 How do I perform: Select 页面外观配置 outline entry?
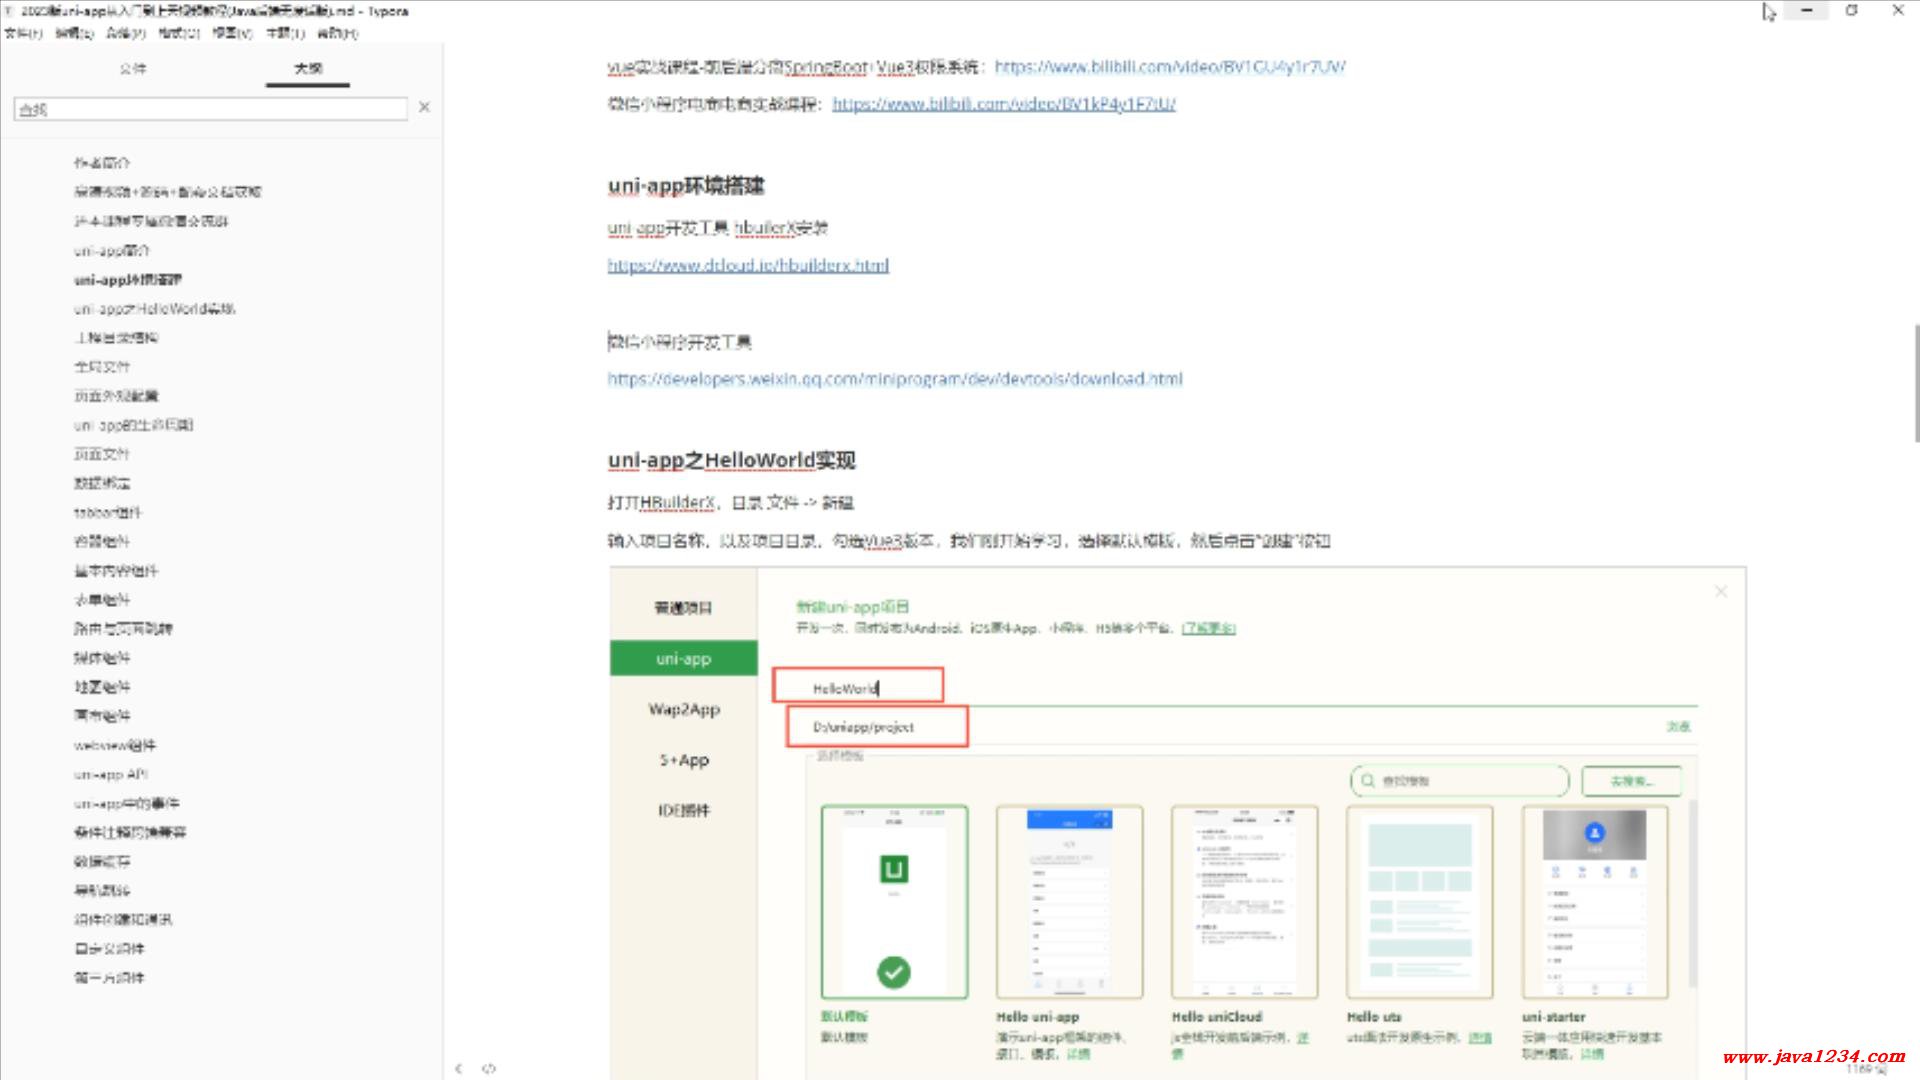pyautogui.click(x=116, y=395)
